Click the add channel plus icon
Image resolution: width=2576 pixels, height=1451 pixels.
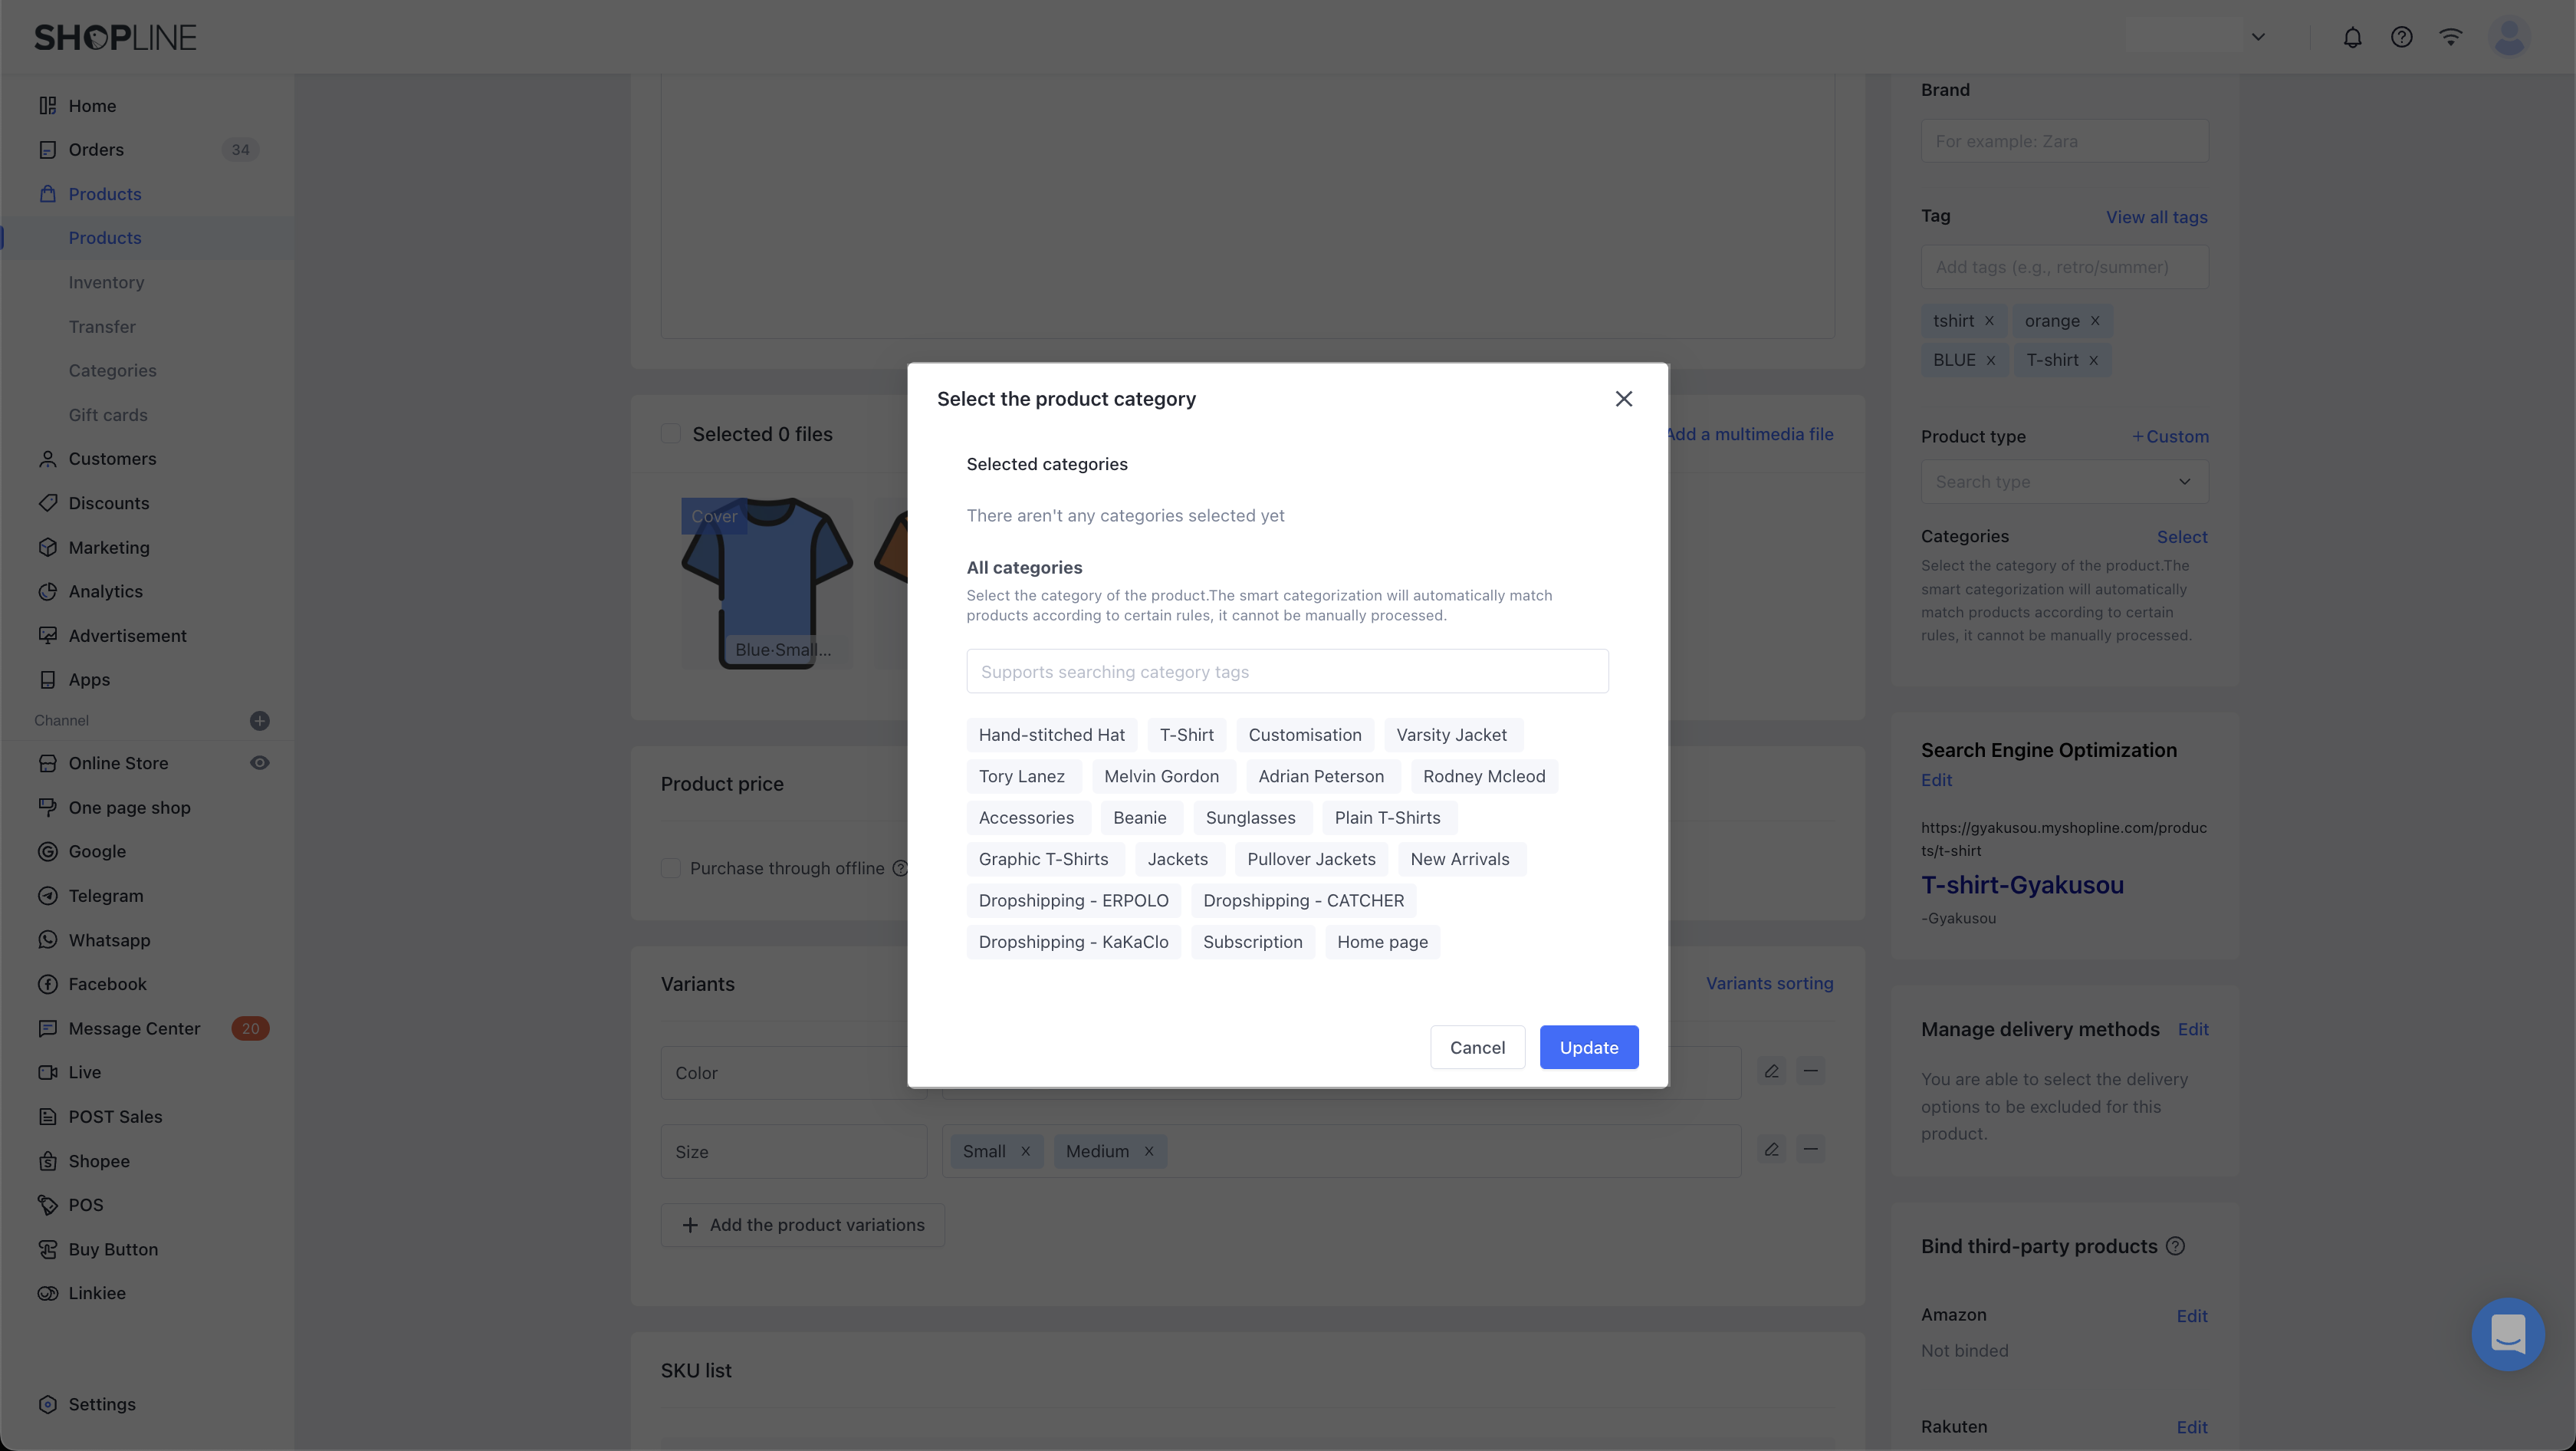point(260,721)
